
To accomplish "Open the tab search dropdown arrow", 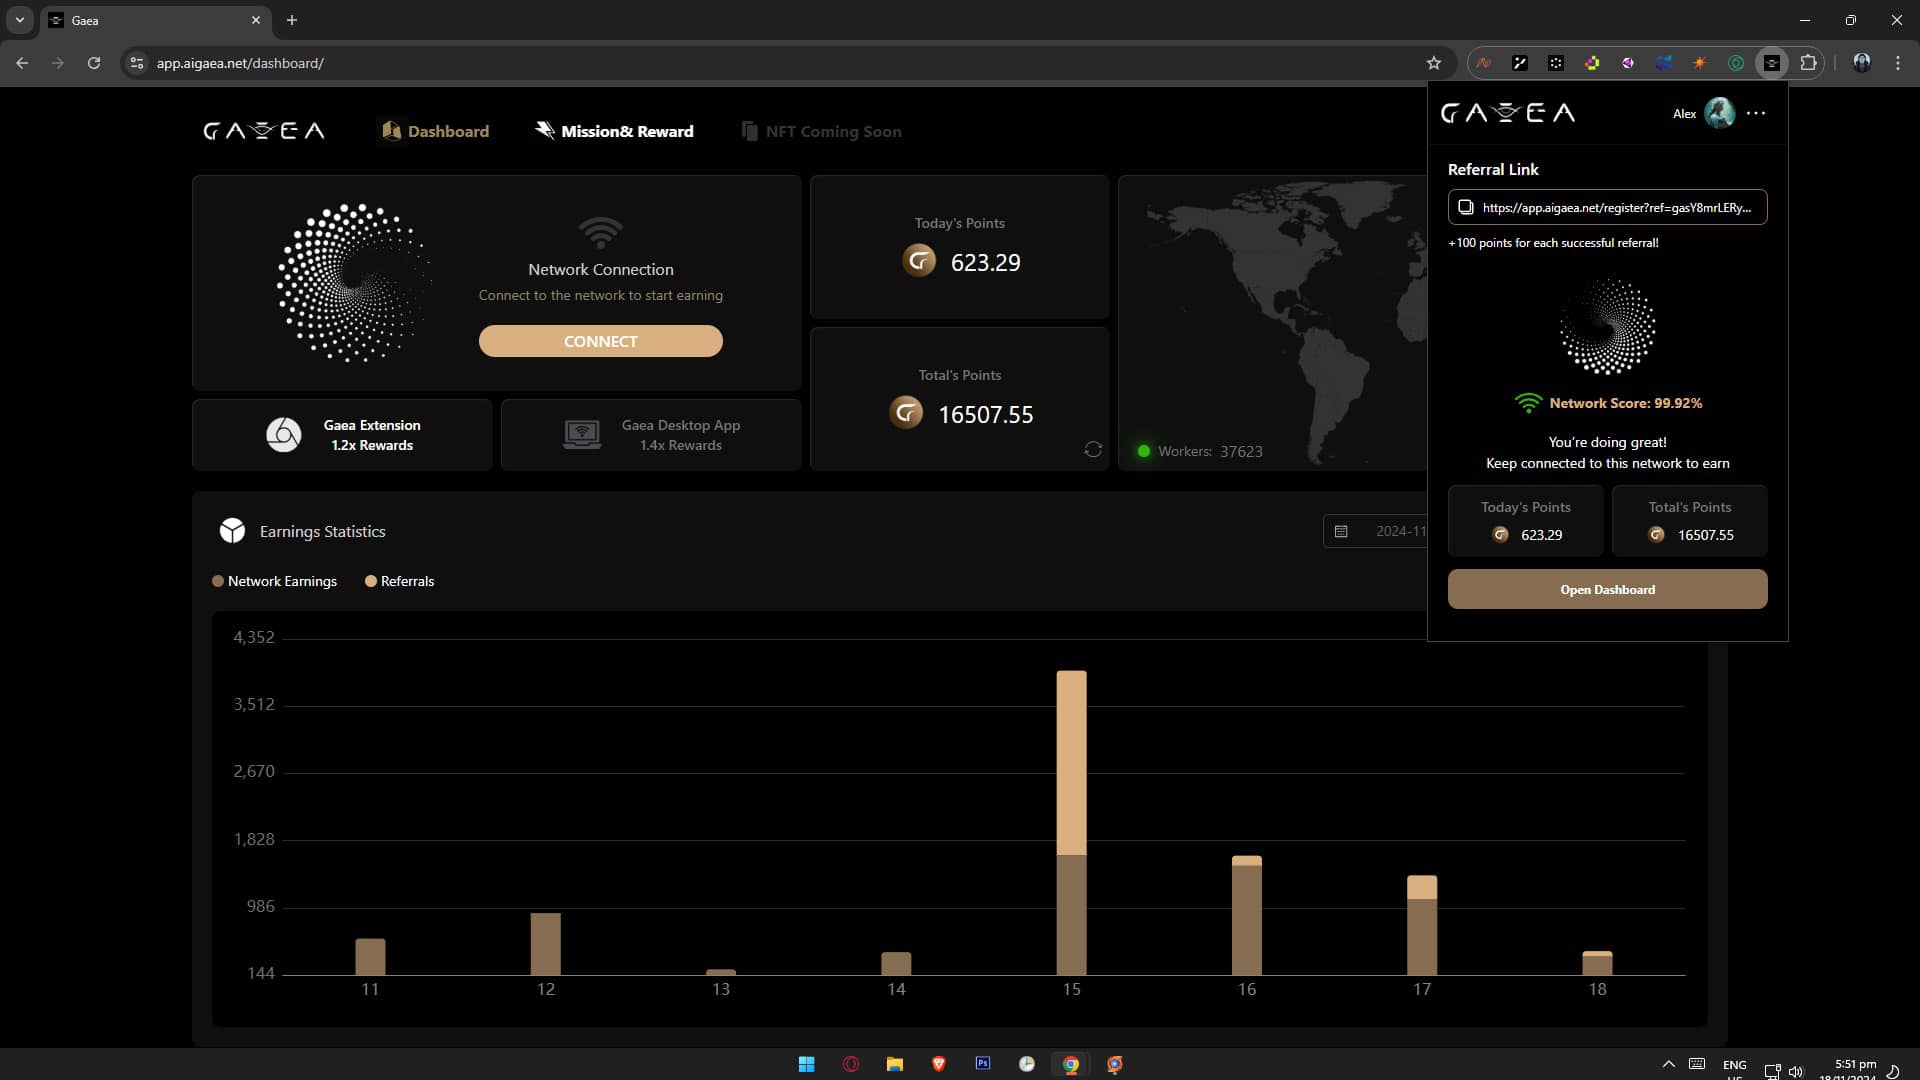I will [19, 20].
